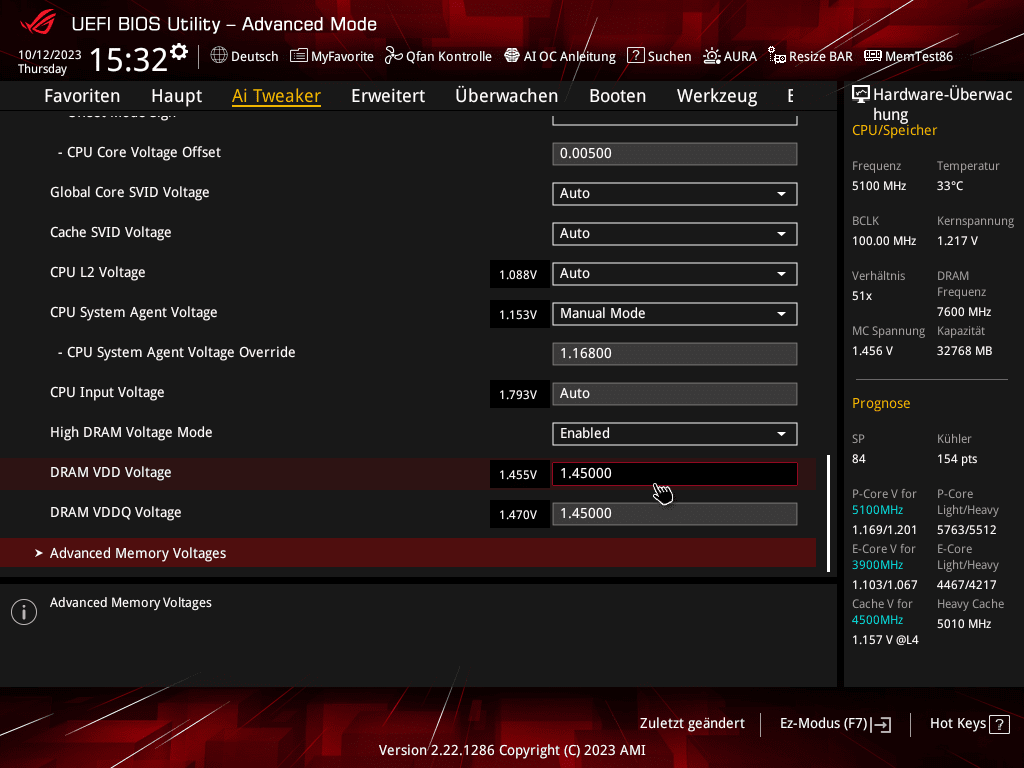Viewport: 1024px width, 768px height.
Task: Click CPU System Agent Voltage Override field
Action: [675, 353]
